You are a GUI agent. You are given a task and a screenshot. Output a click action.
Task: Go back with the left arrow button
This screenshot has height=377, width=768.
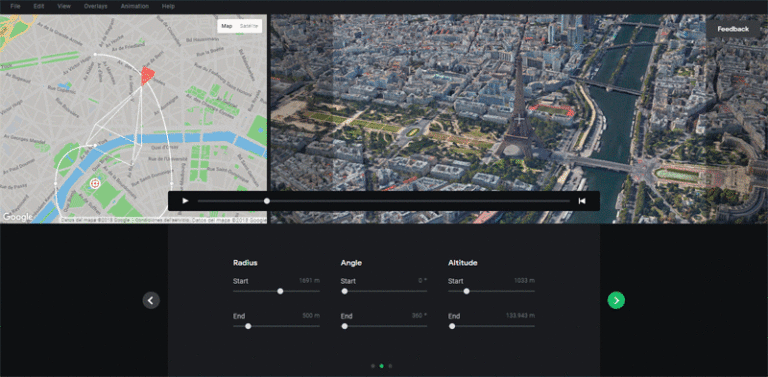151,300
